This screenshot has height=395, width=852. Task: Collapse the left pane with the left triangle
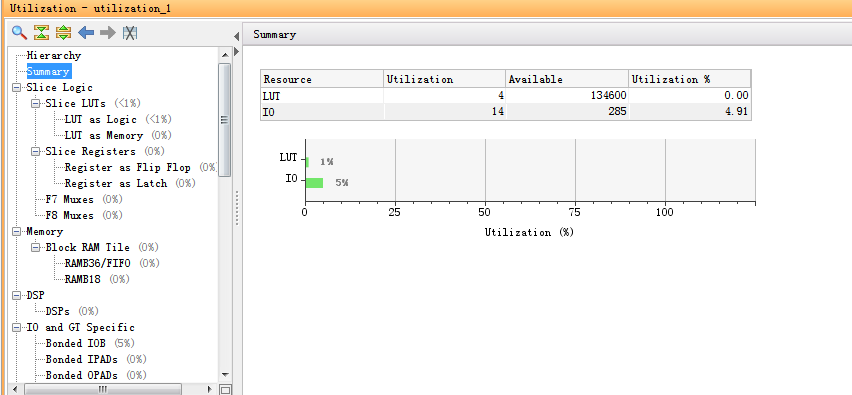pyautogui.click(x=236, y=36)
